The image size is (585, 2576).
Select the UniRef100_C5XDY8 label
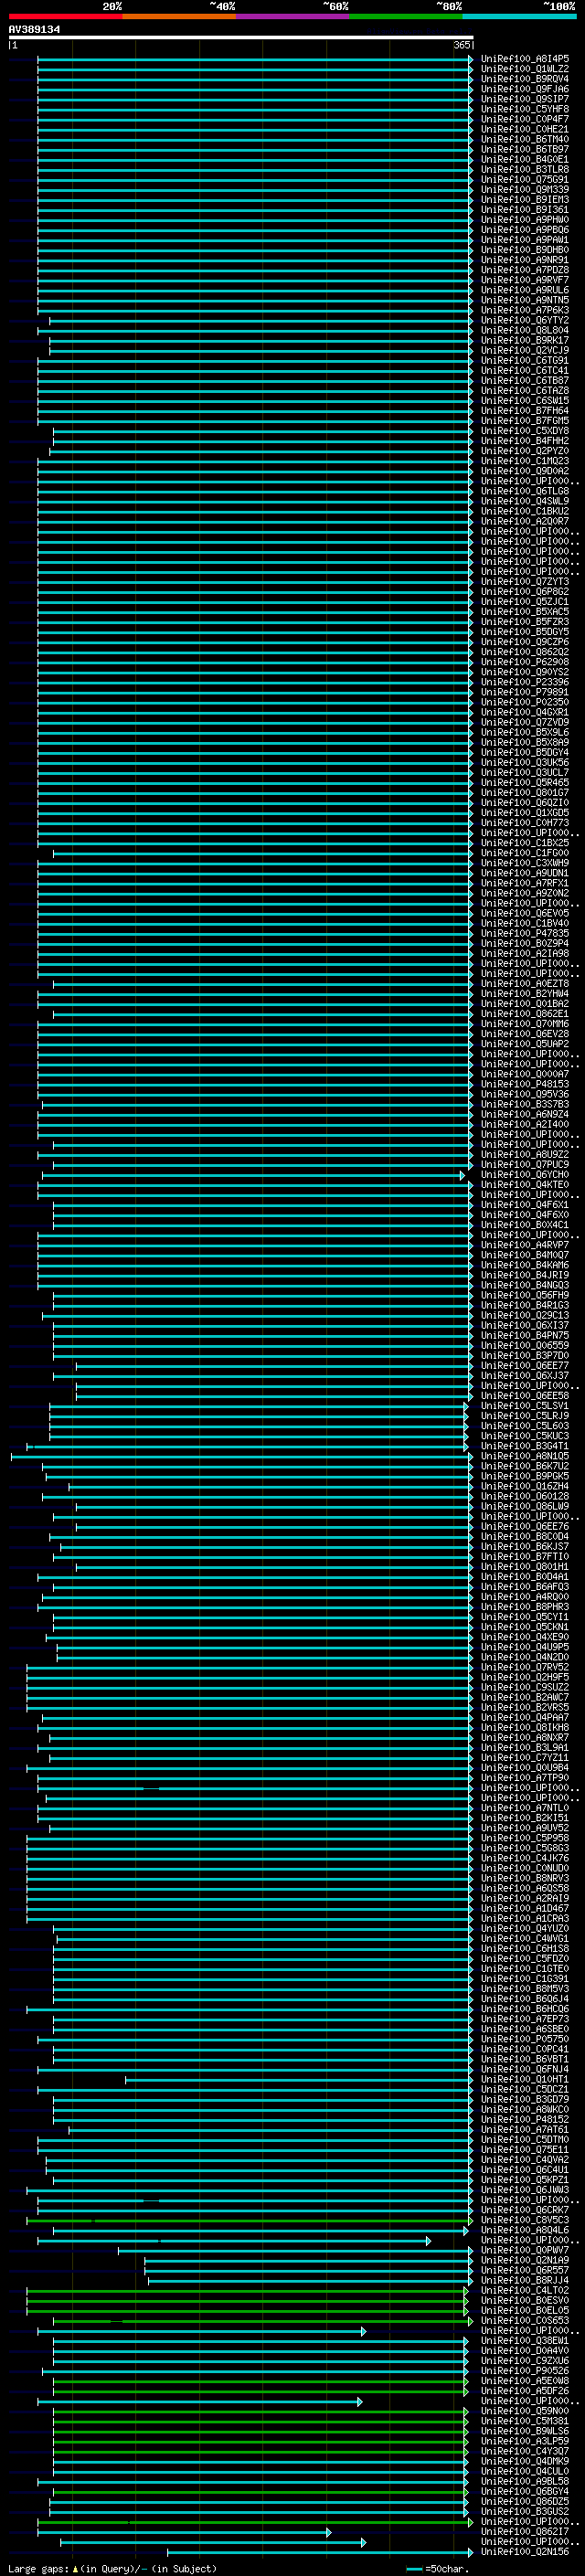525,431
